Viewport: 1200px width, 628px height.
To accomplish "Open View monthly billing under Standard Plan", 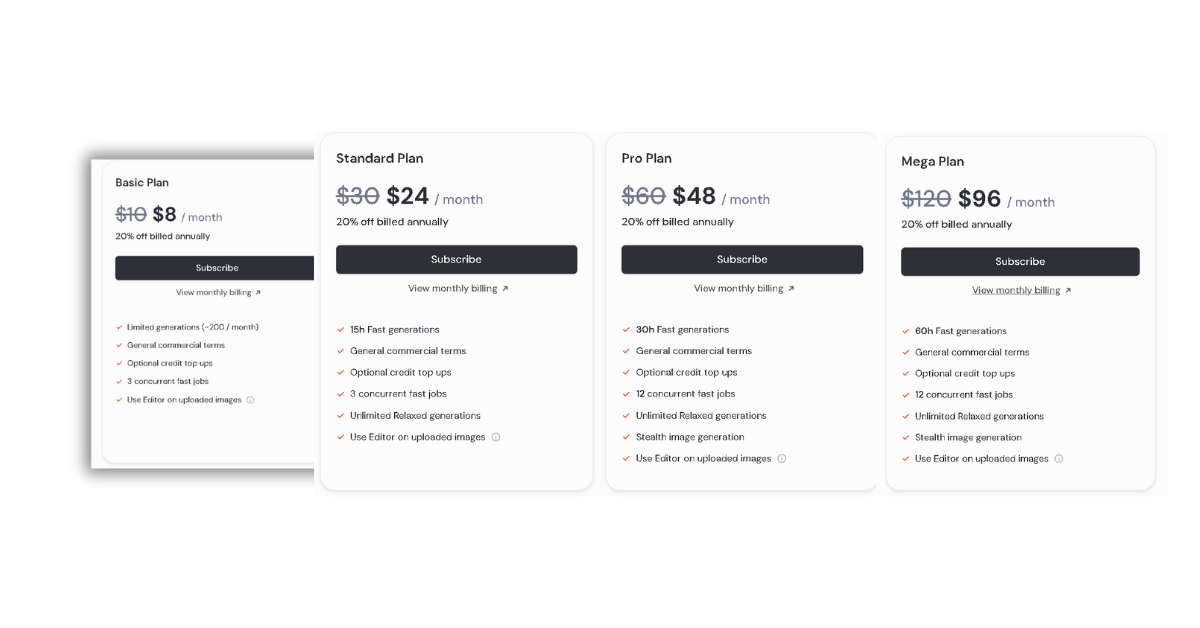I will (452, 289).
